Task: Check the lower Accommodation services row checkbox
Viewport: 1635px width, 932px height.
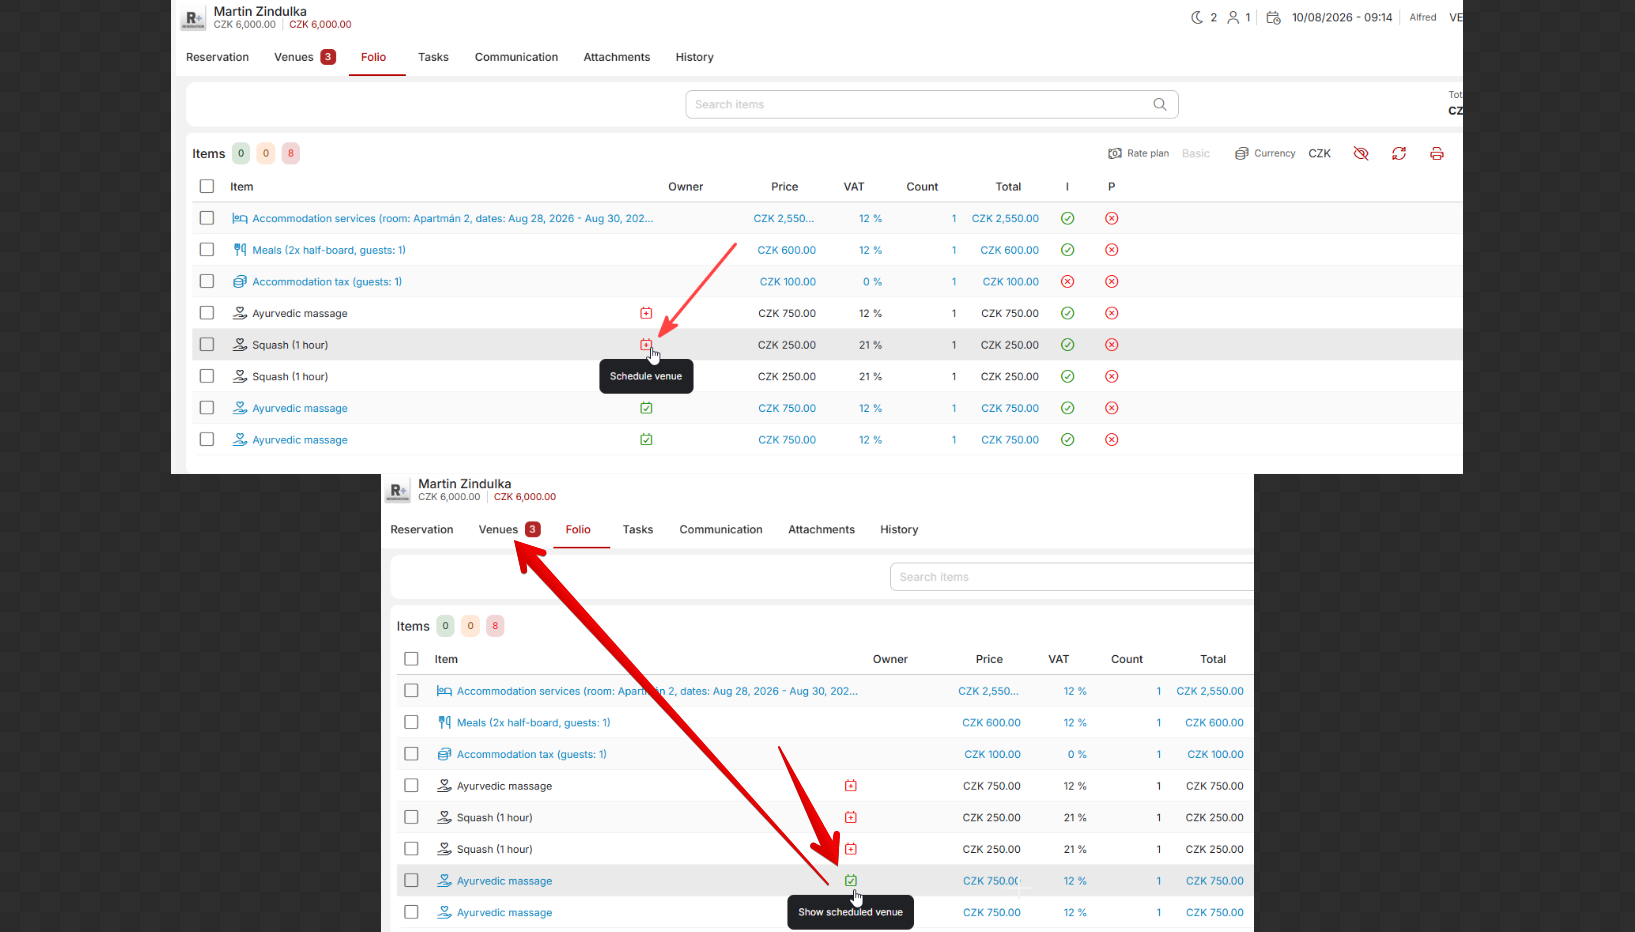Action: [411, 691]
